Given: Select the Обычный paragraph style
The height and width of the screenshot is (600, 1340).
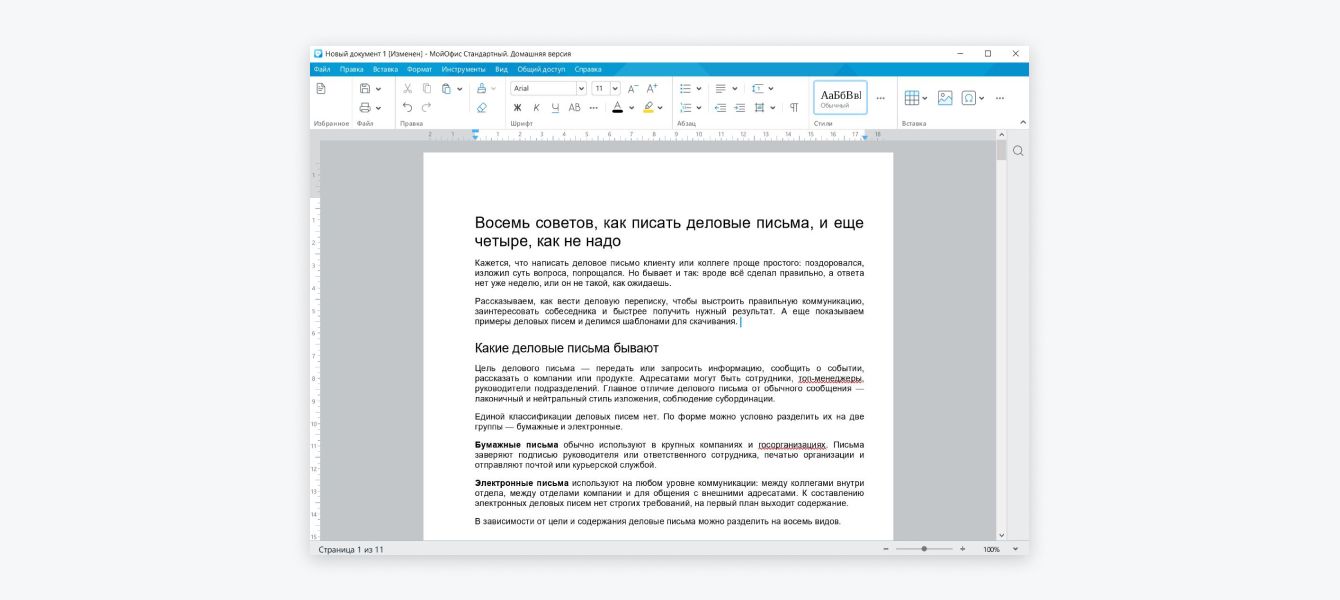Looking at the screenshot, I should [840, 97].
